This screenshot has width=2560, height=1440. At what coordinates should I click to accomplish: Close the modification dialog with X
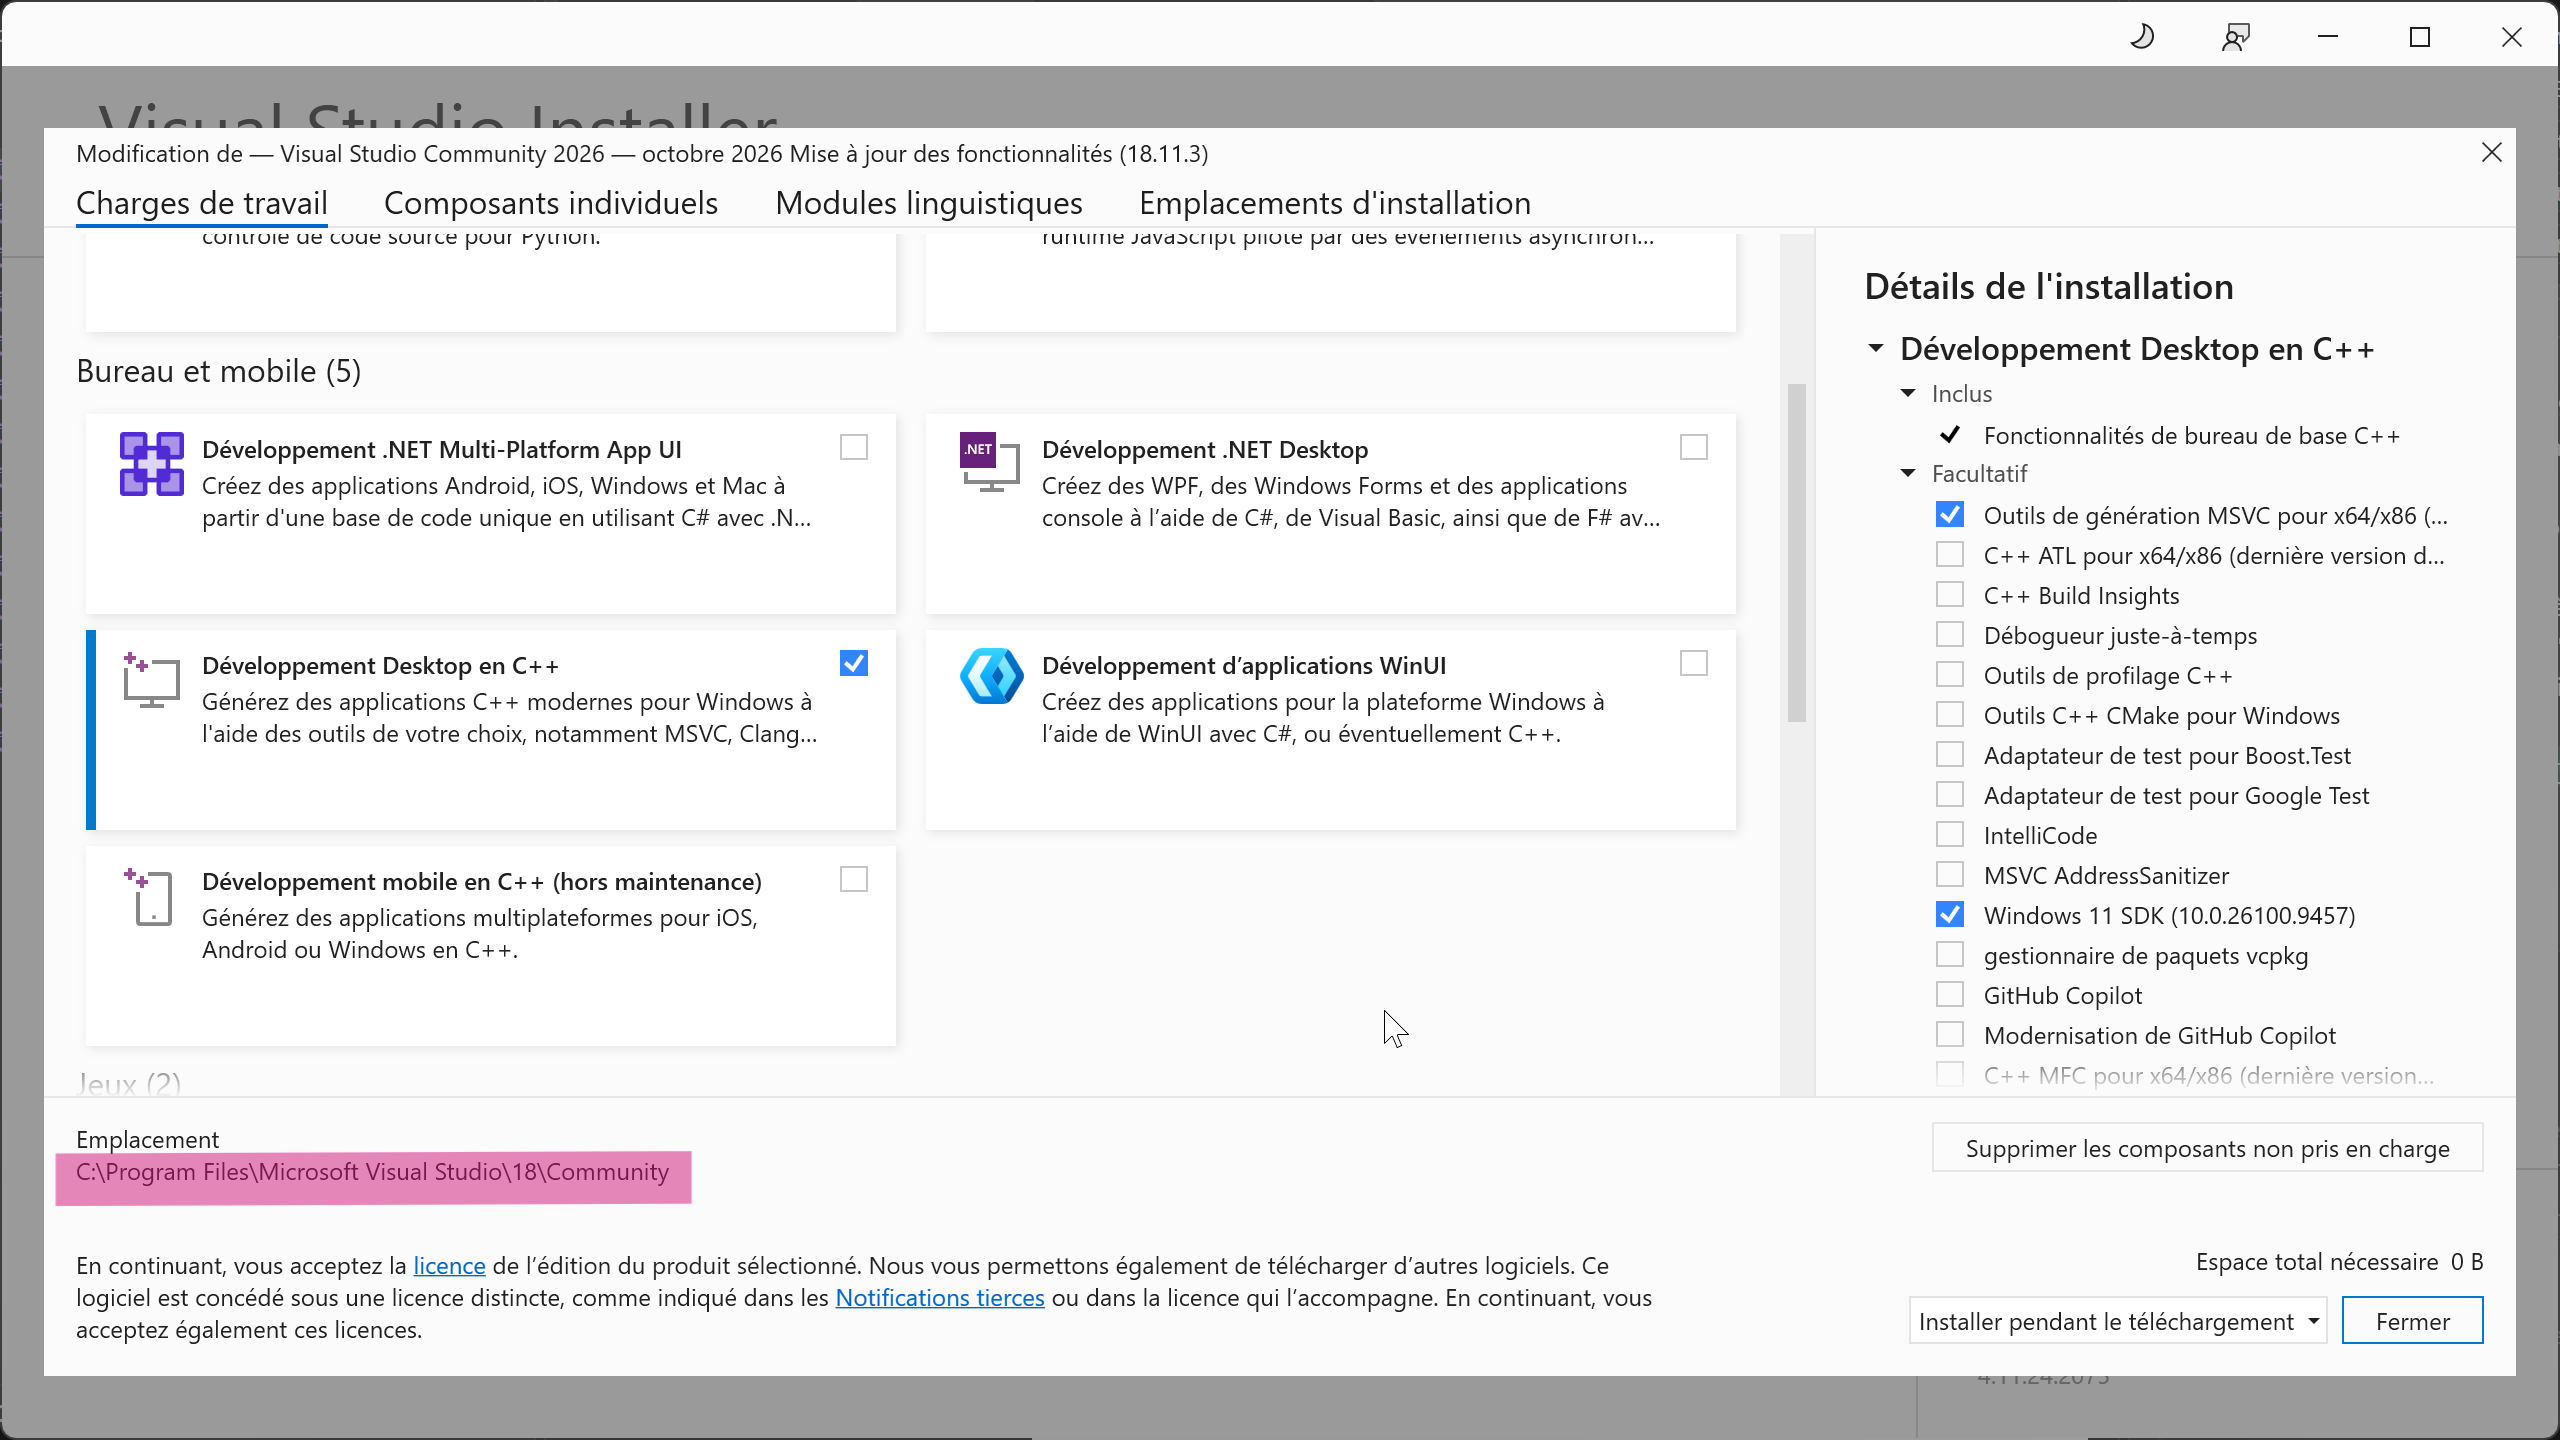2492,152
